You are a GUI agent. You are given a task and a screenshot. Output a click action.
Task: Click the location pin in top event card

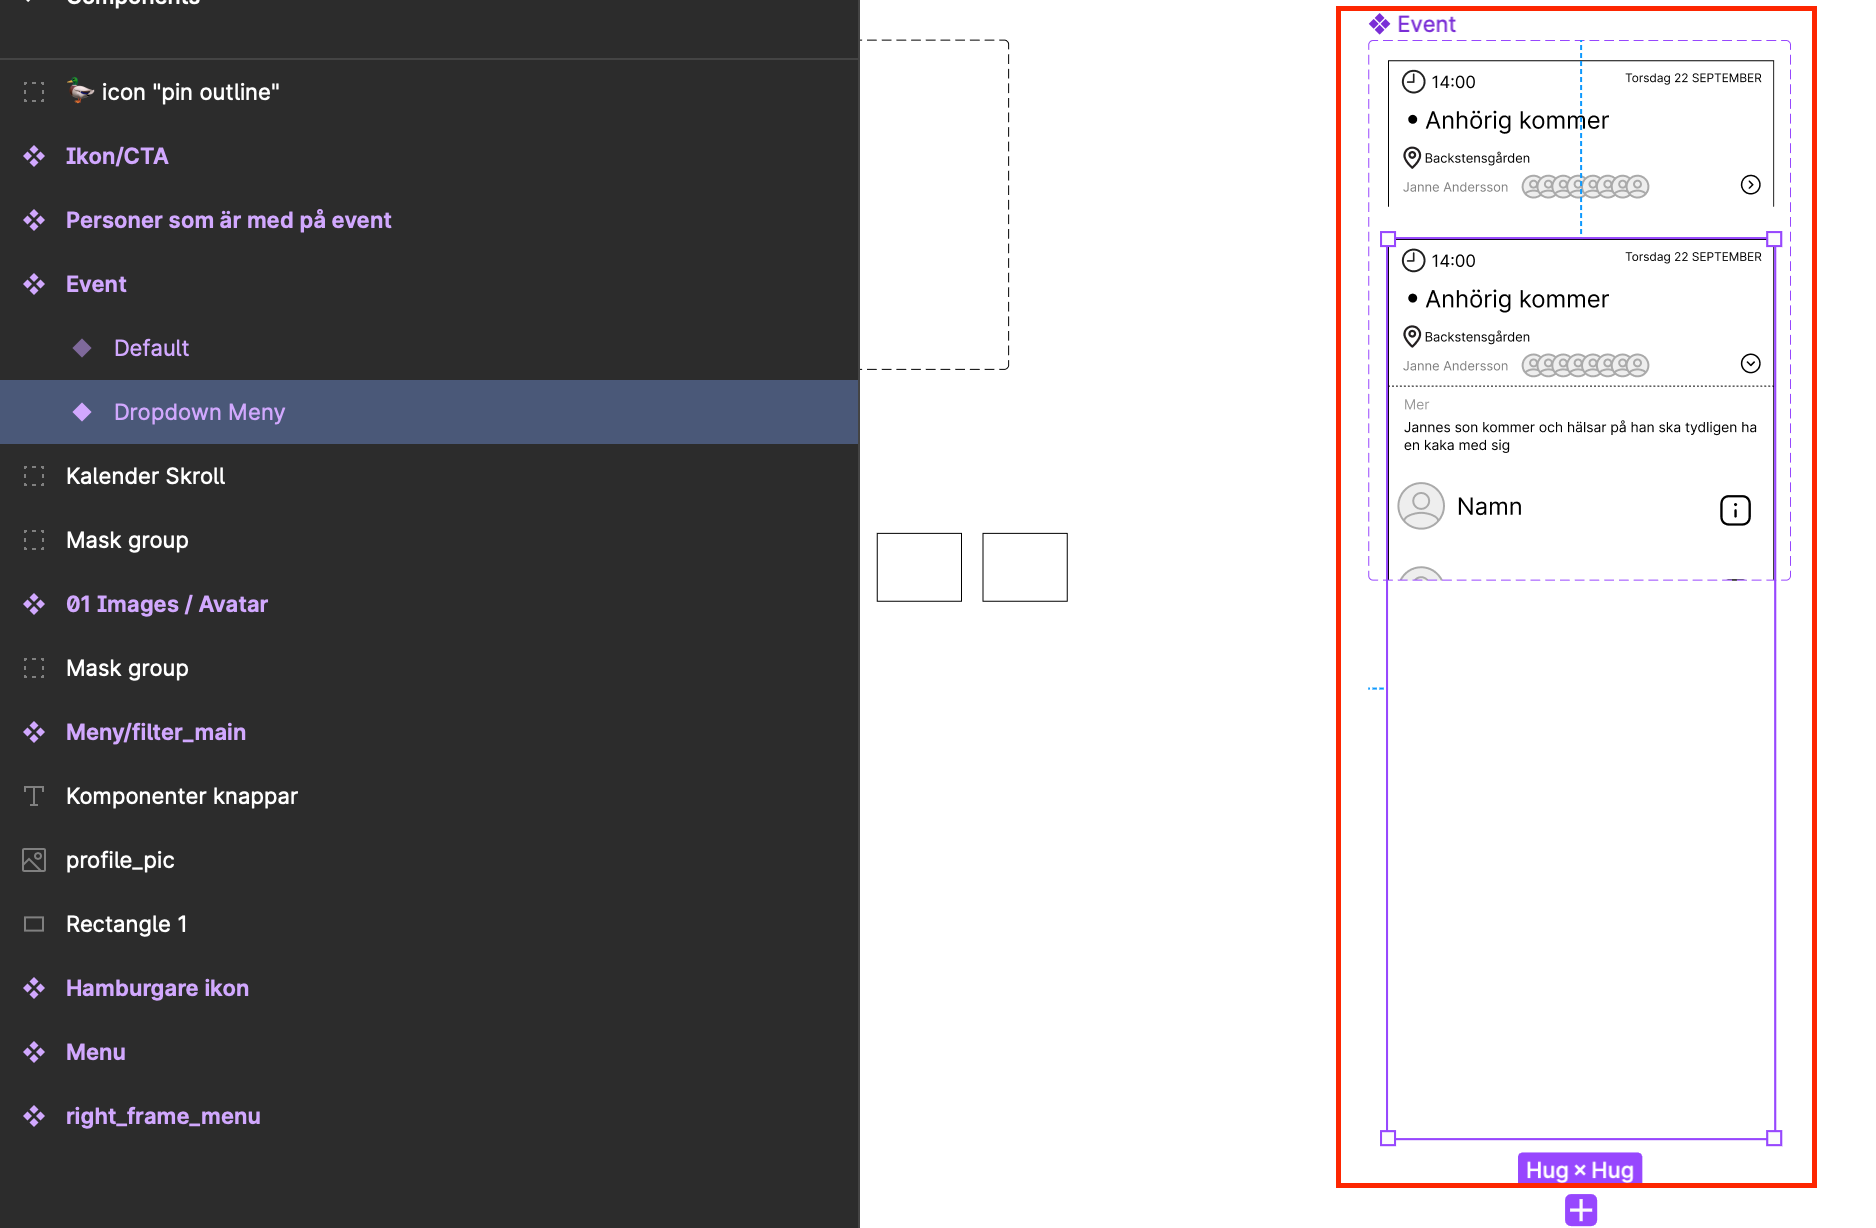pyautogui.click(x=1412, y=157)
